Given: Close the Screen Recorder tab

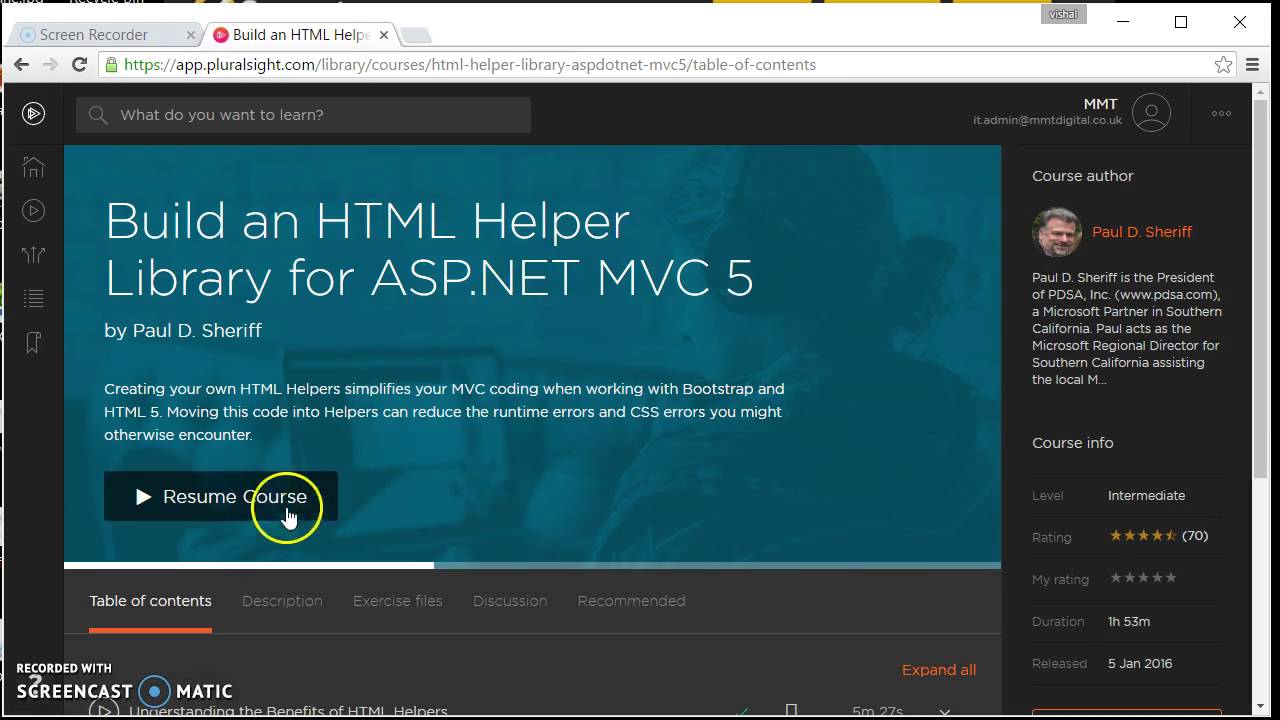Looking at the screenshot, I should click(191, 34).
